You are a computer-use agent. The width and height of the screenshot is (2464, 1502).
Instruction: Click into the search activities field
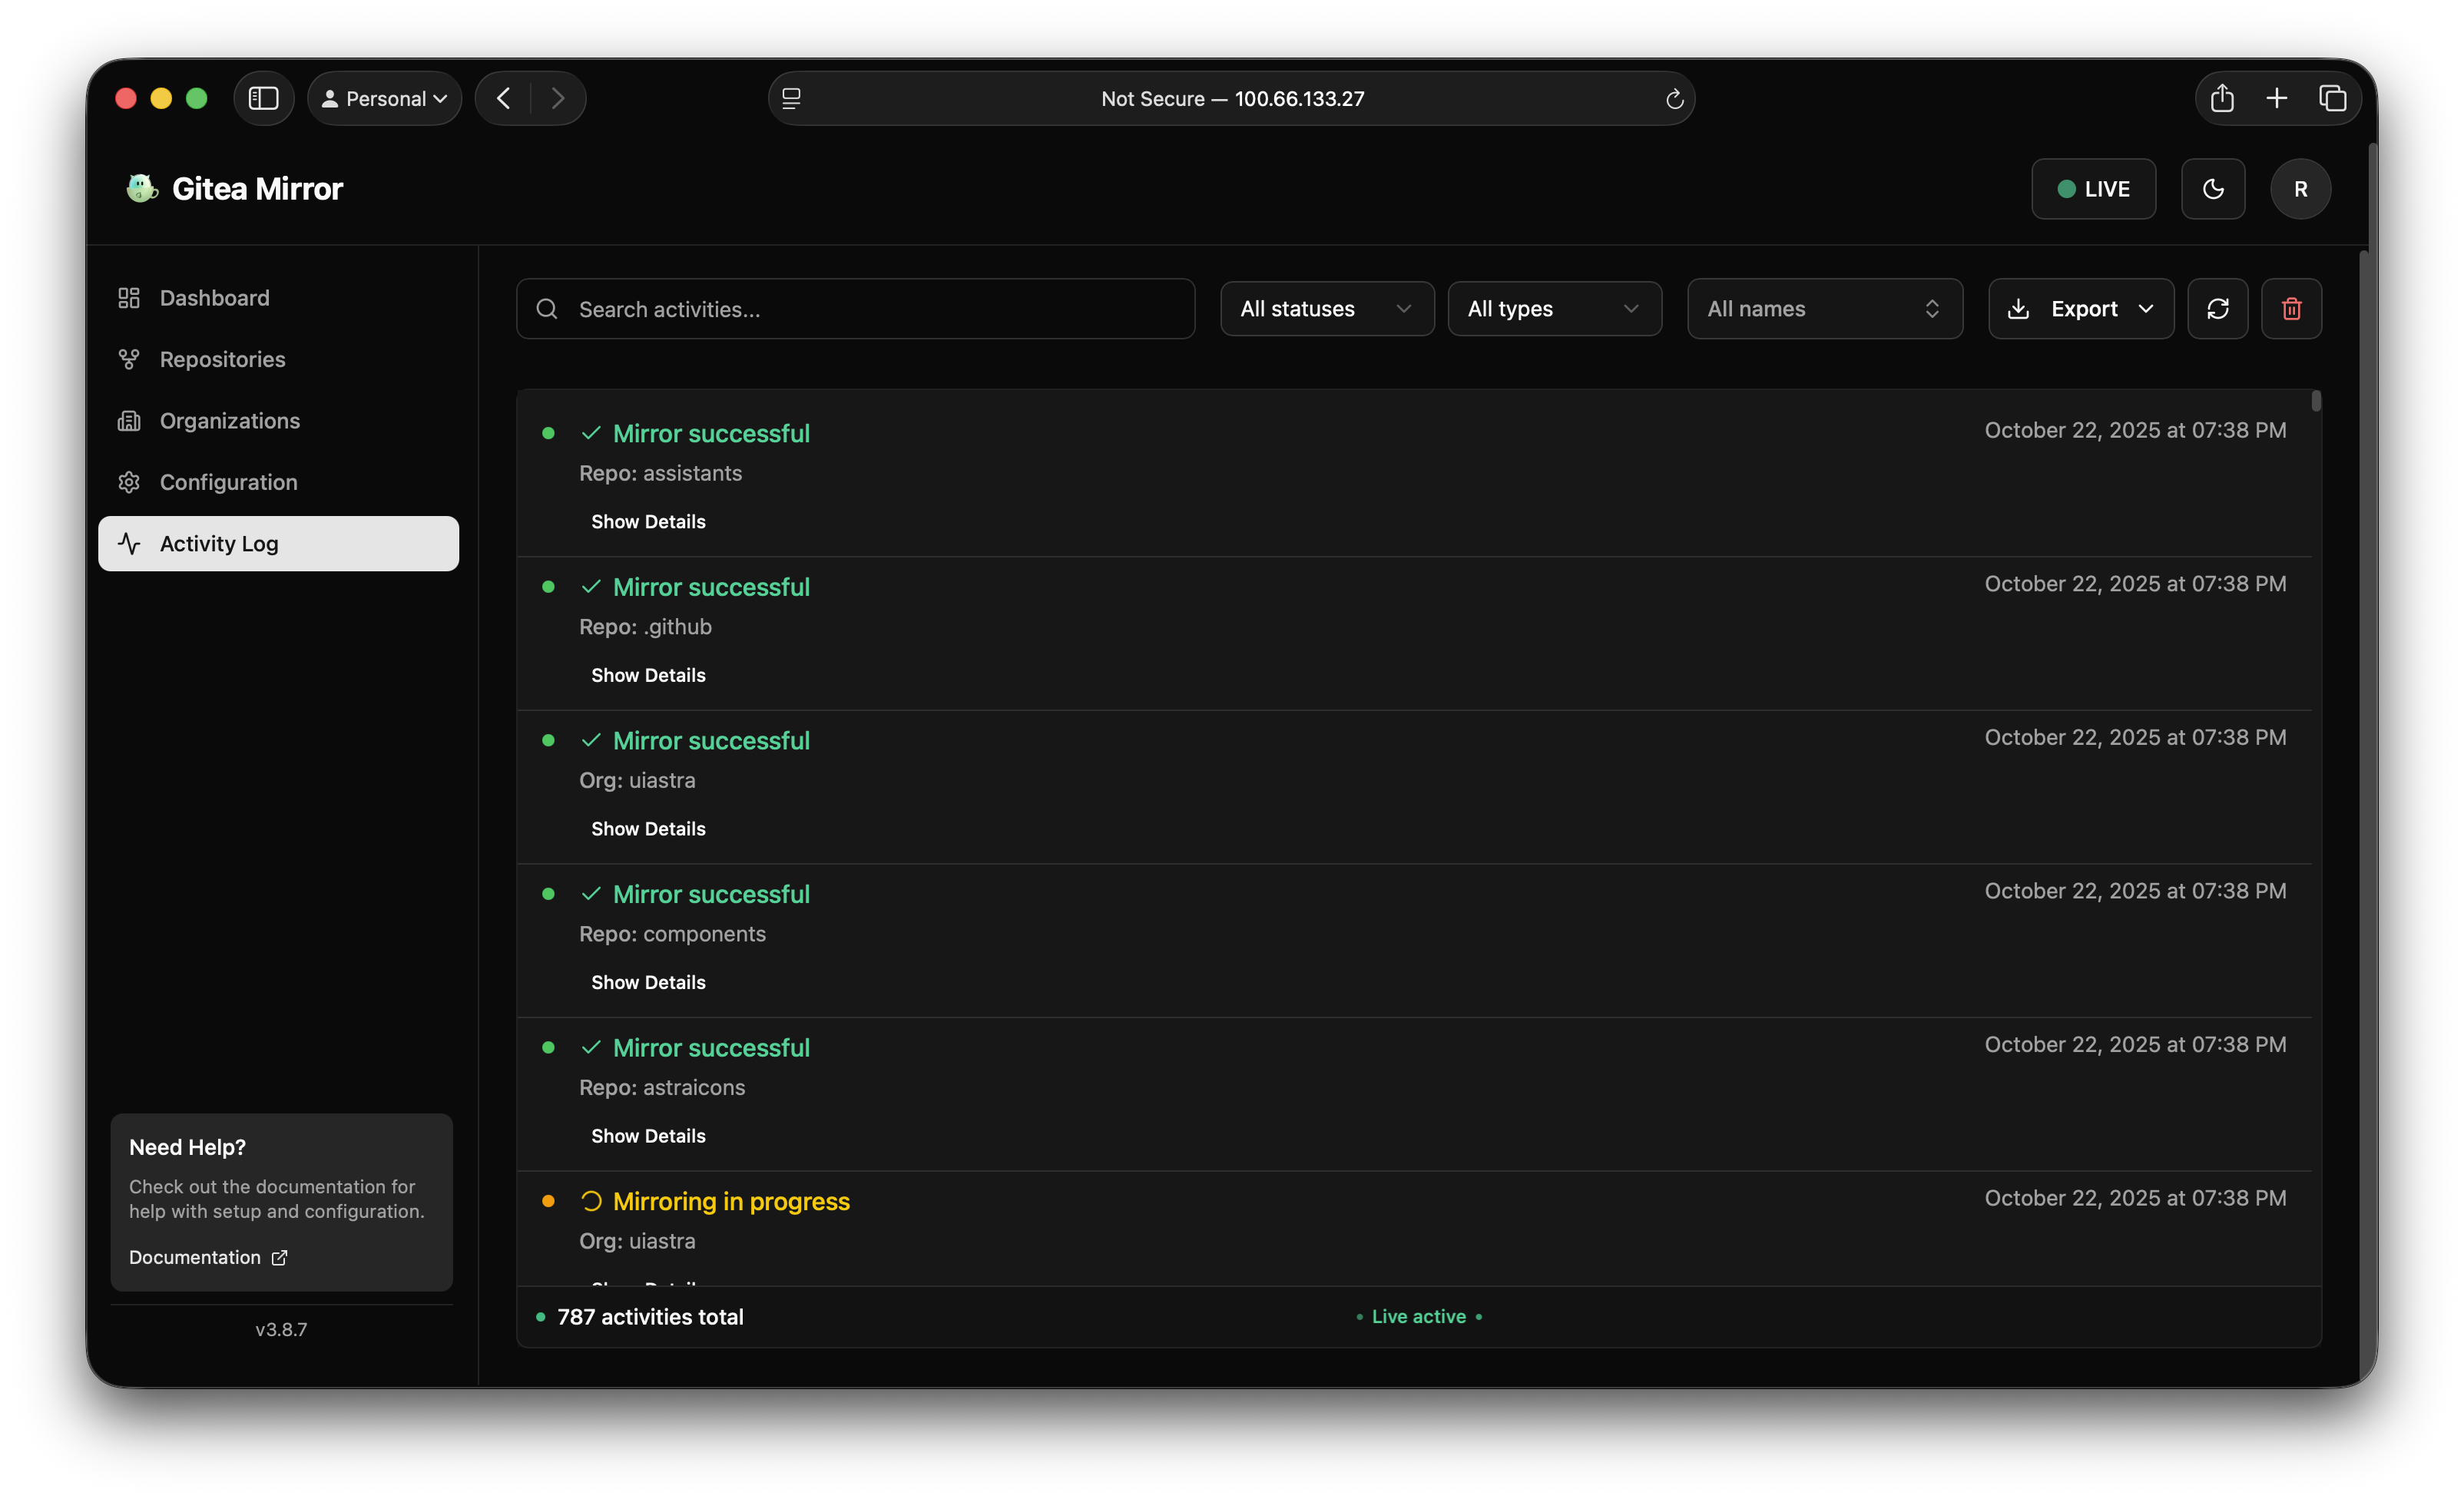pyautogui.click(x=855, y=309)
